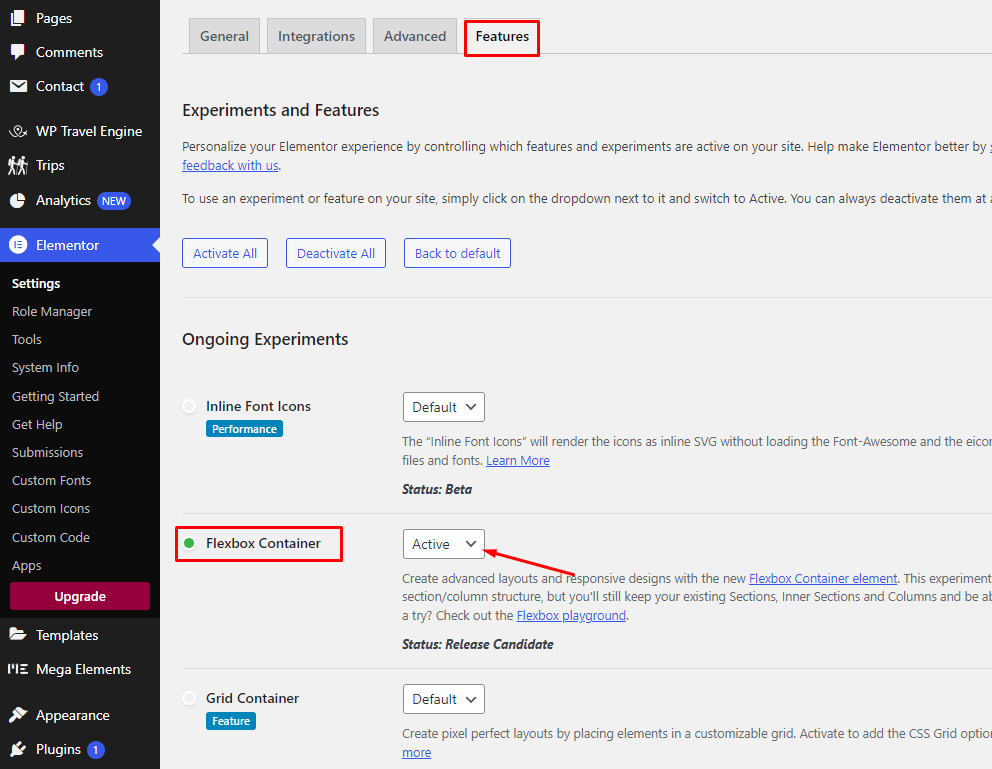Image resolution: width=992 pixels, height=769 pixels.
Task: Click the Plugins update count badge
Action: coord(96,750)
